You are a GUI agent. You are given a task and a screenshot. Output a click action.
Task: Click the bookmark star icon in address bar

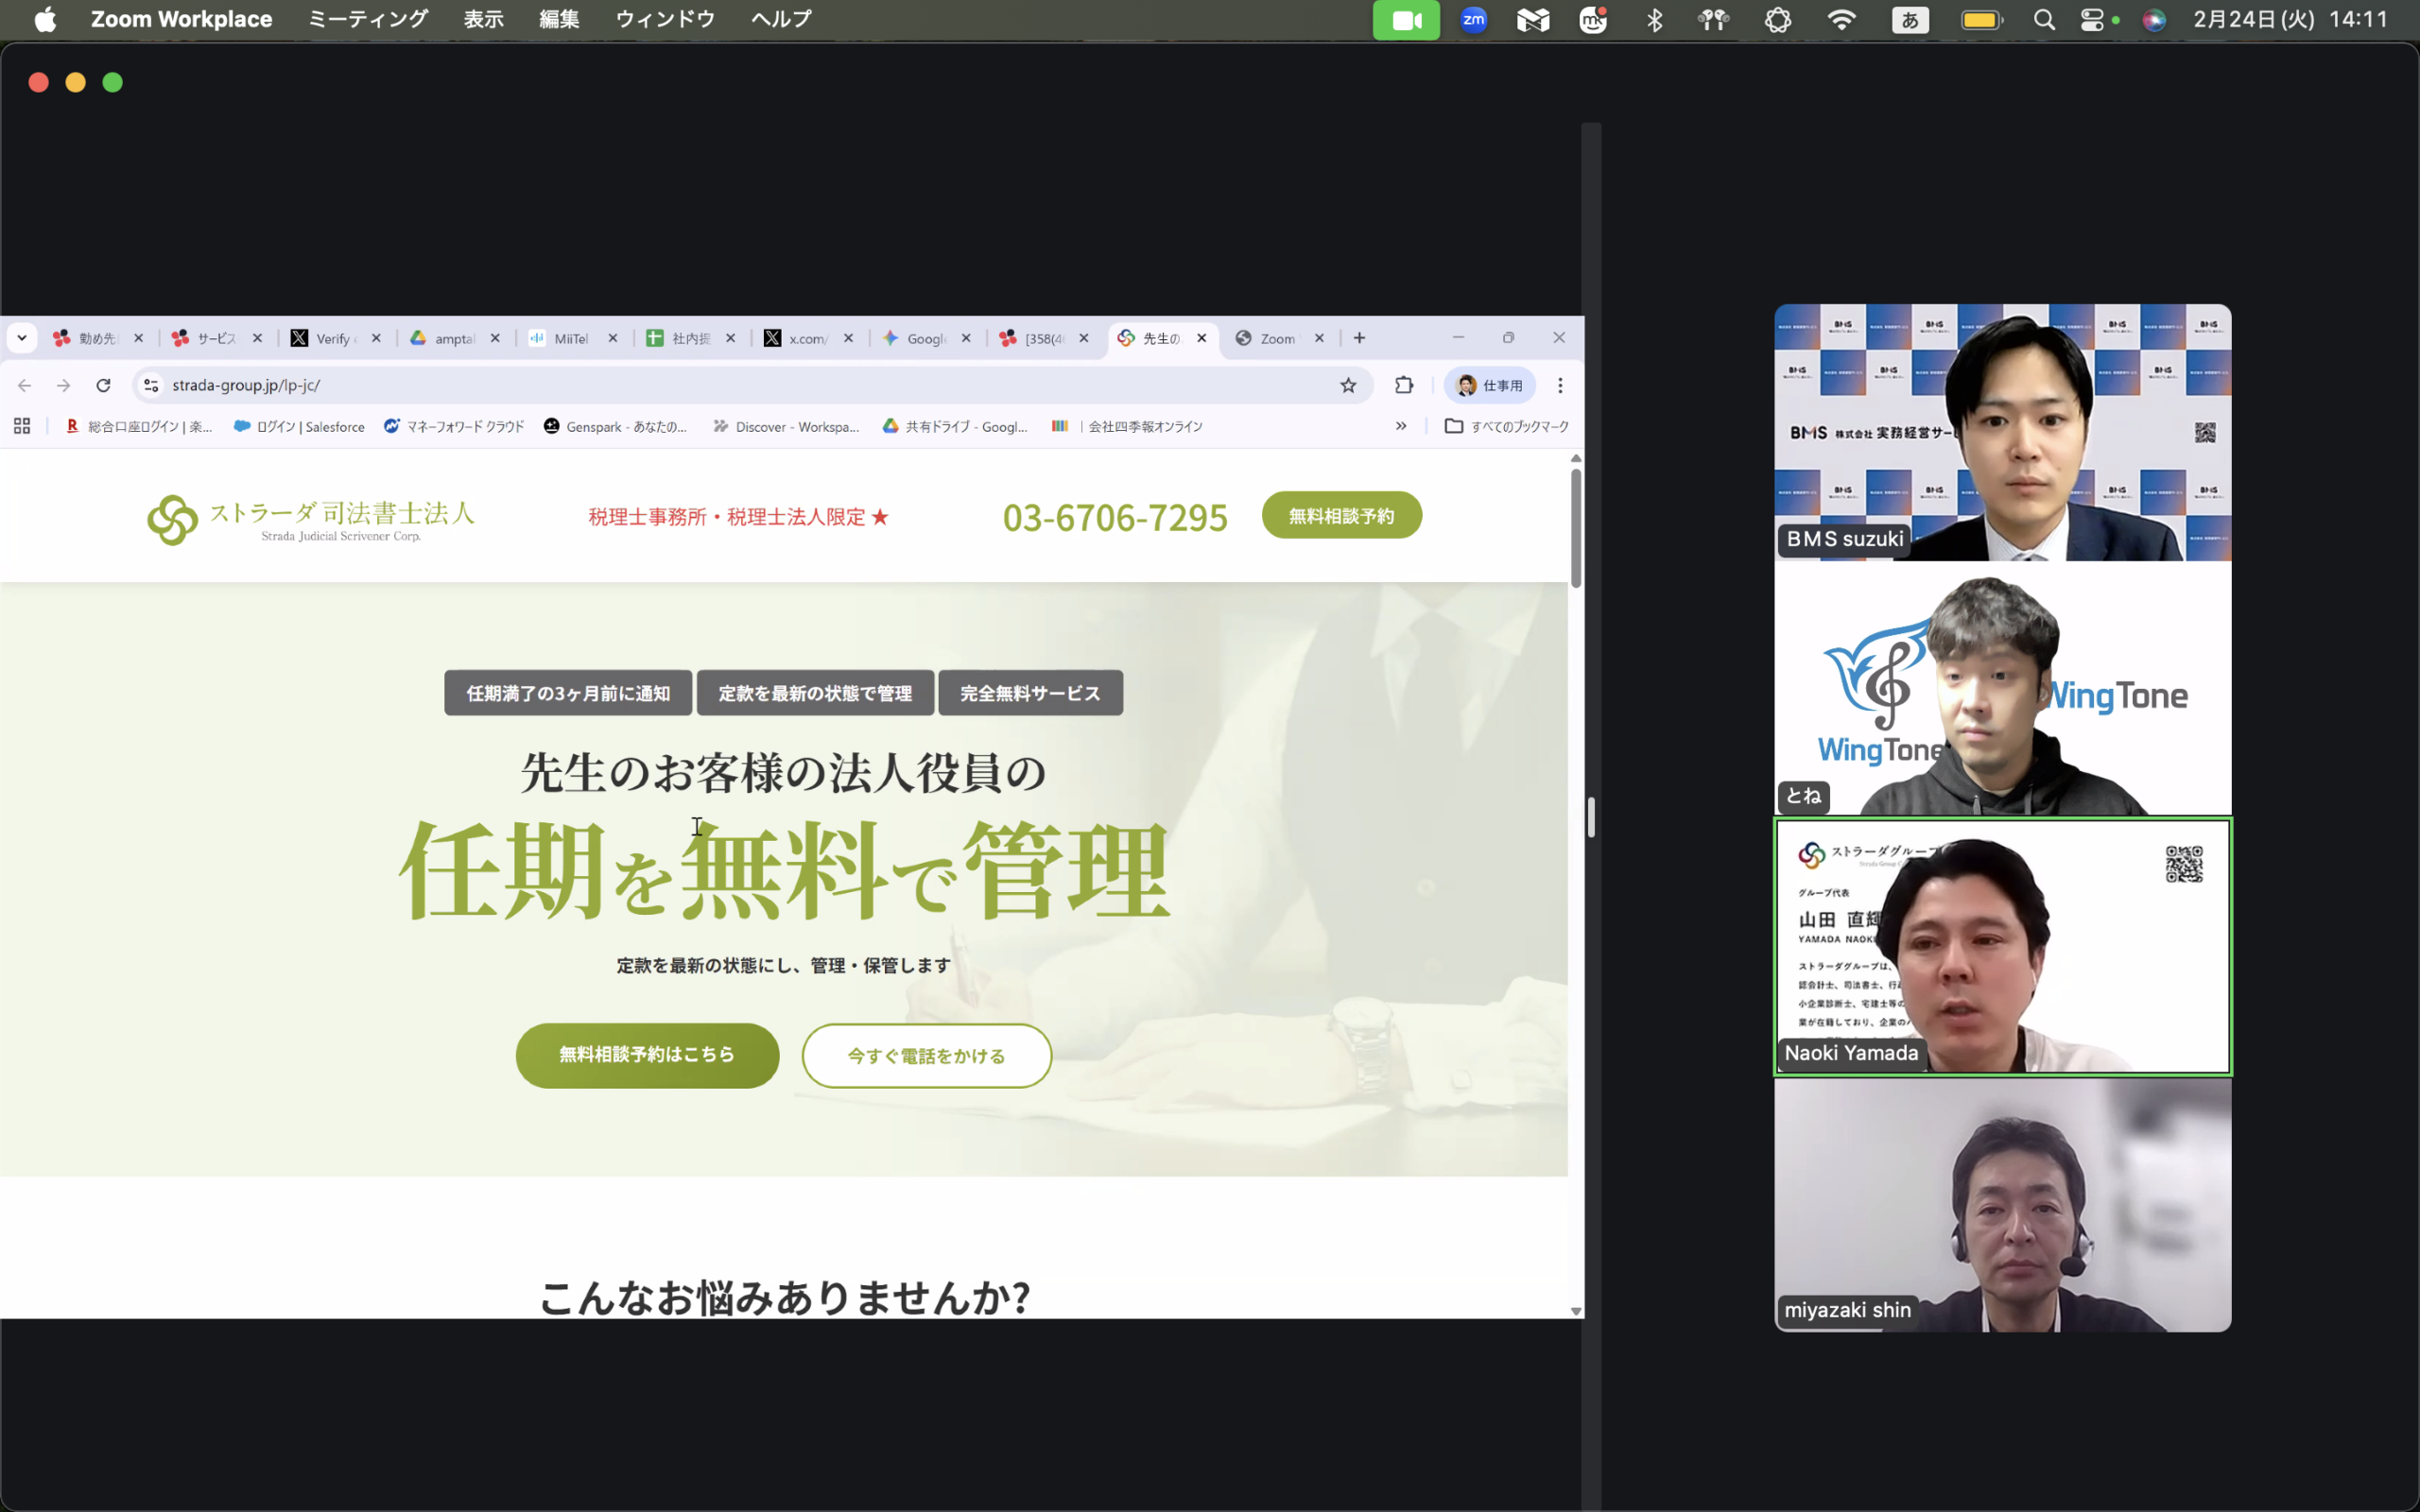(1348, 385)
